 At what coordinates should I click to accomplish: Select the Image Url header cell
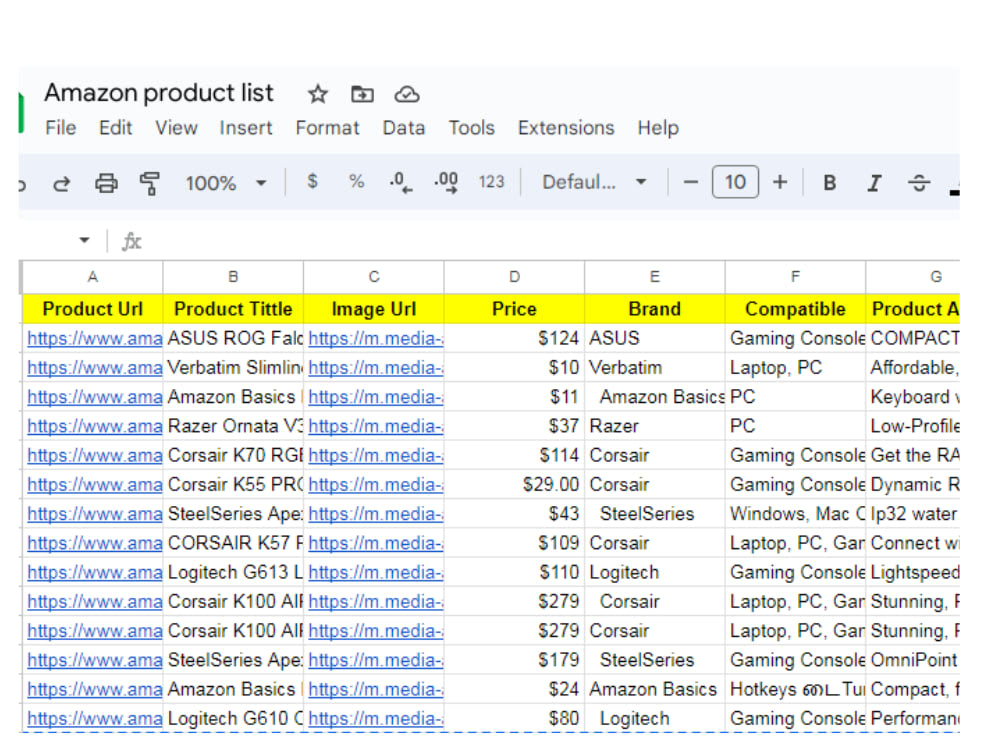(374, 309)
